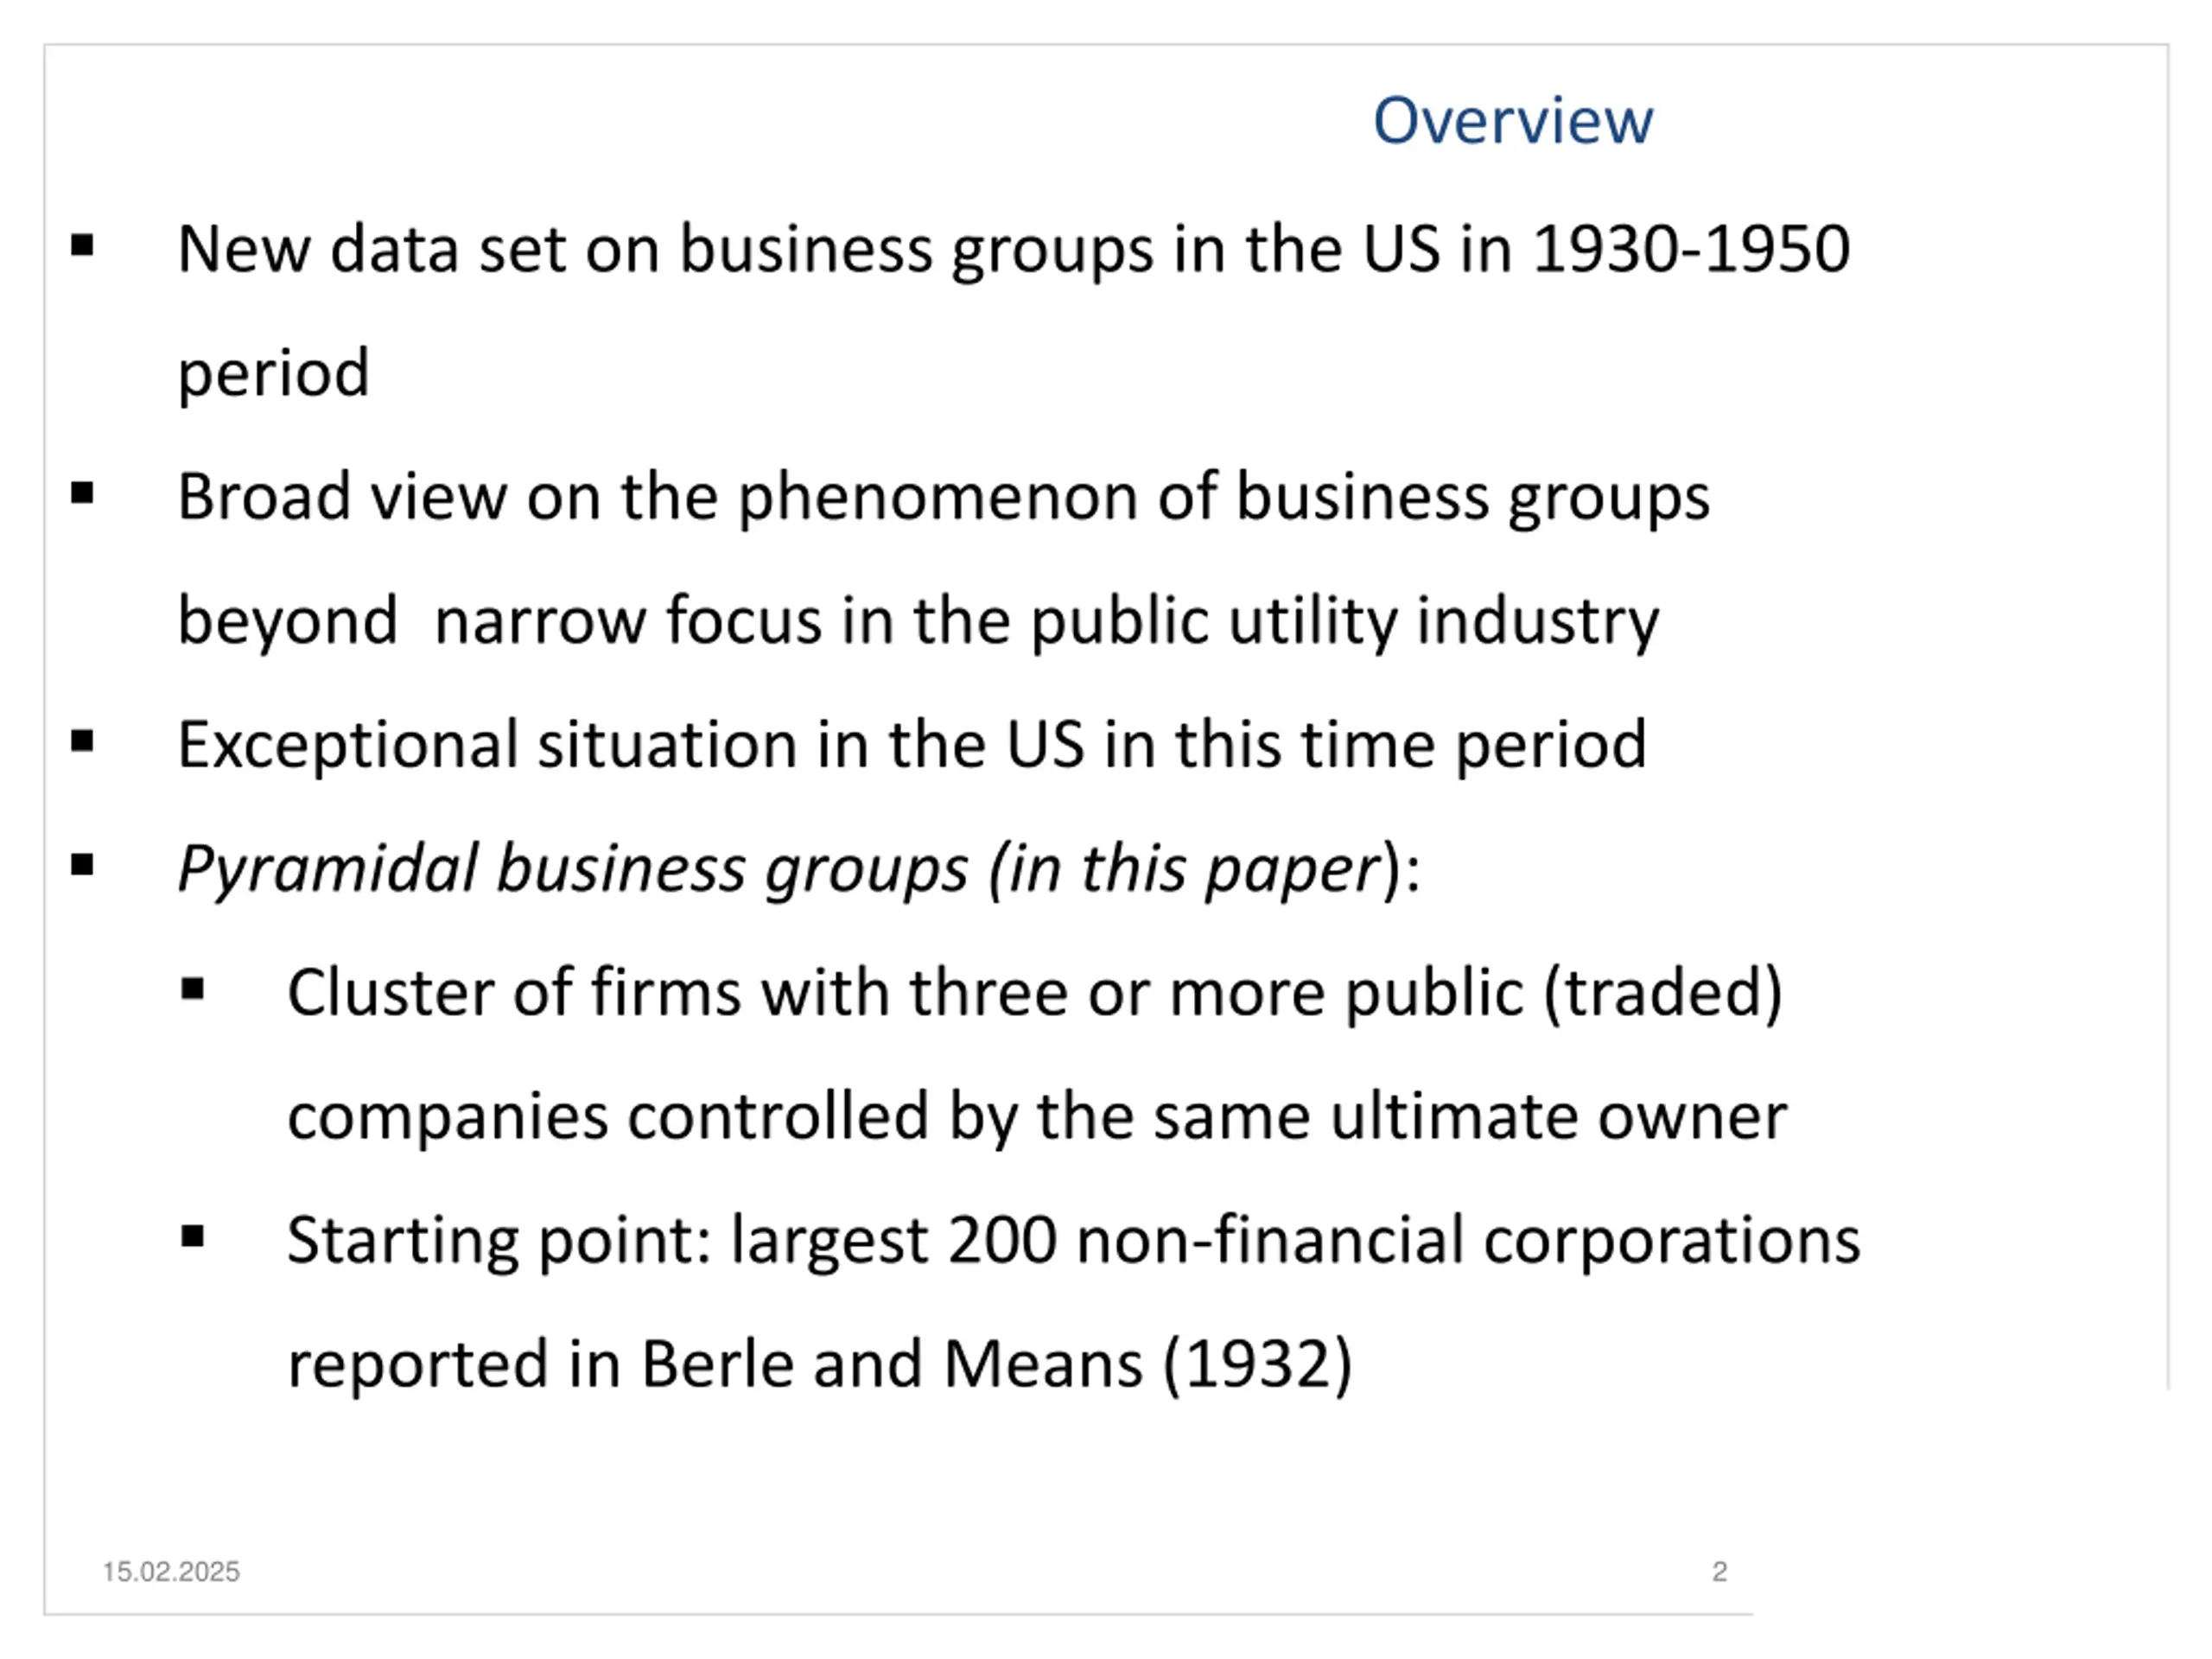The height and width of the screenshot is (1659, 2212).
Task: Click the slide number 2 in the footer
Action: (1720, 1572)
